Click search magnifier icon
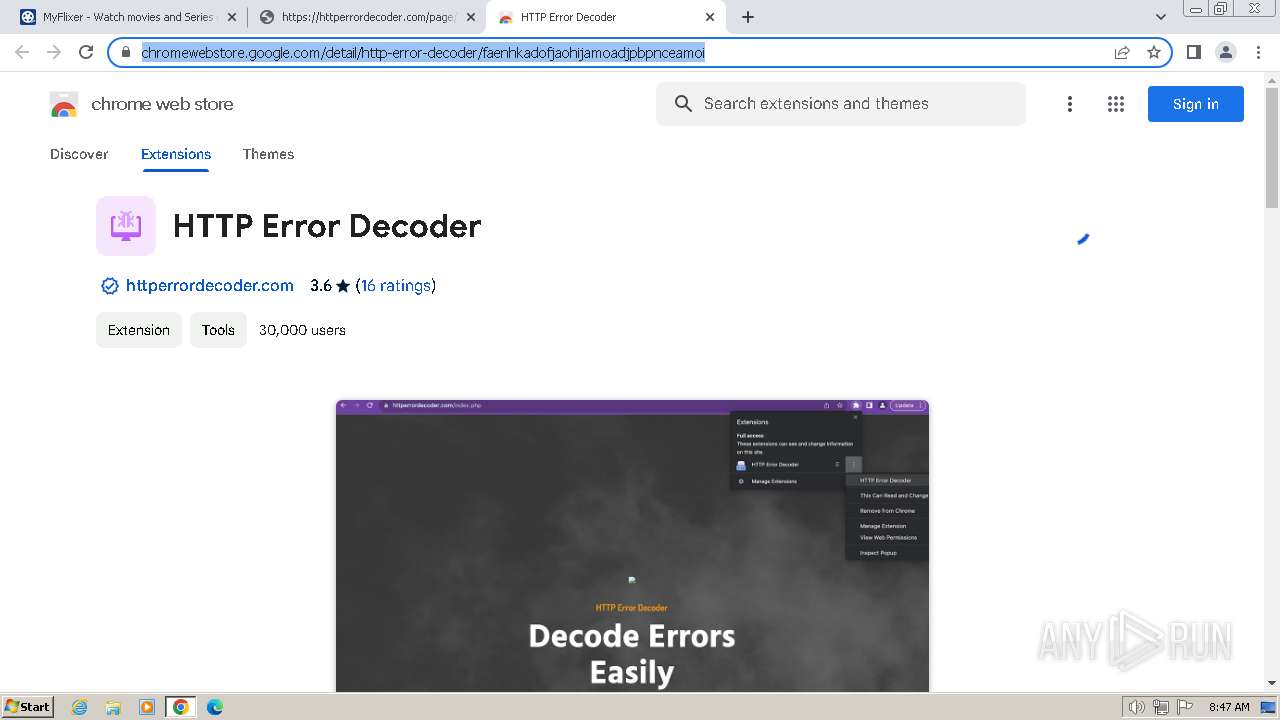 (x=683, y=104)
